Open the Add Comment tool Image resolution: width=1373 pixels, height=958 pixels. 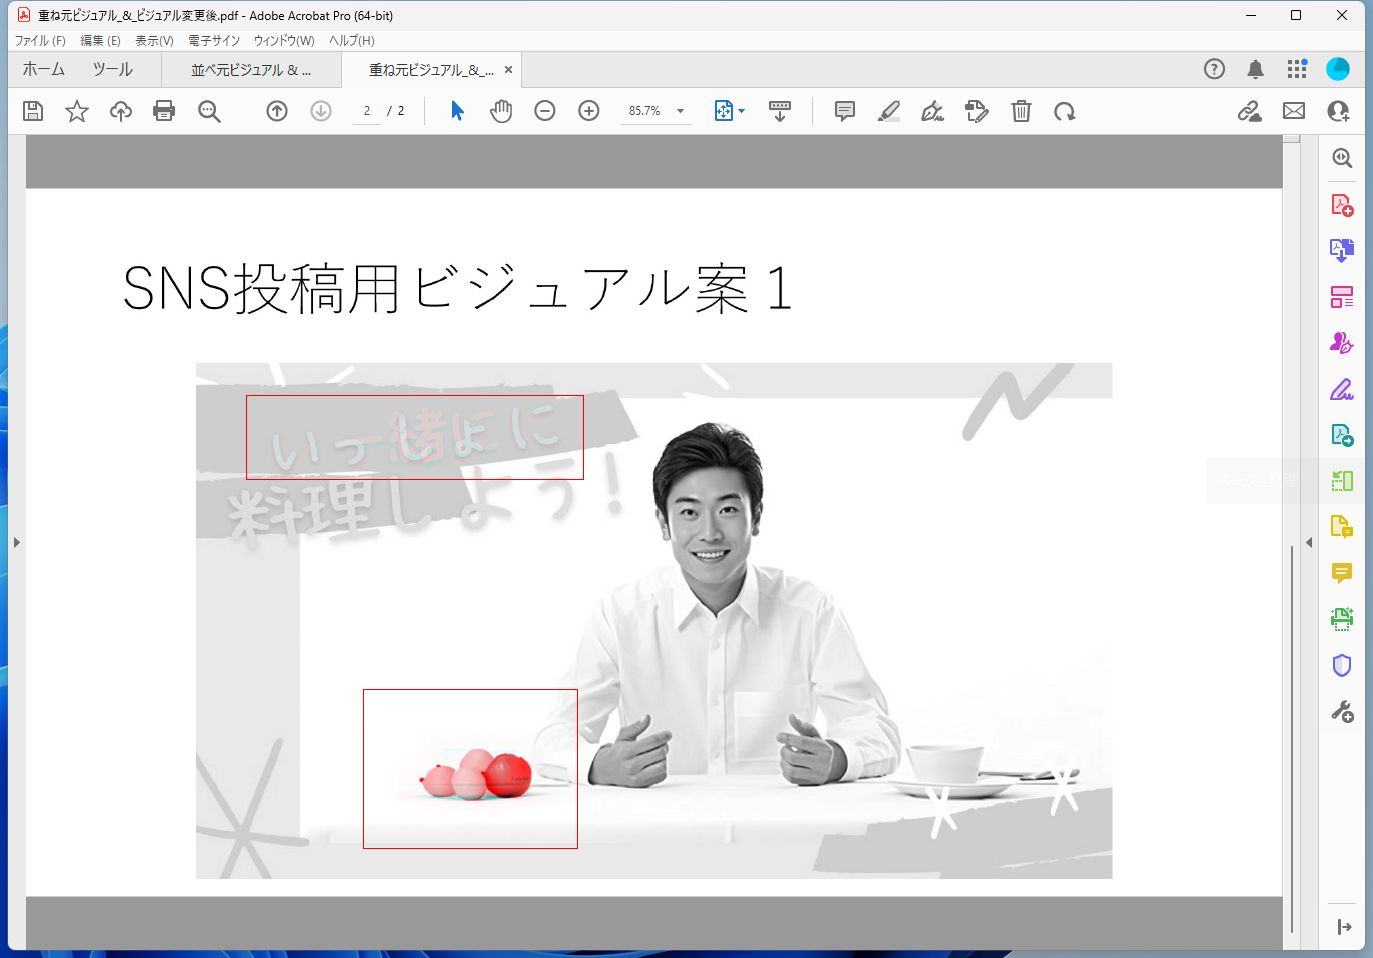(x=843, y=111)
